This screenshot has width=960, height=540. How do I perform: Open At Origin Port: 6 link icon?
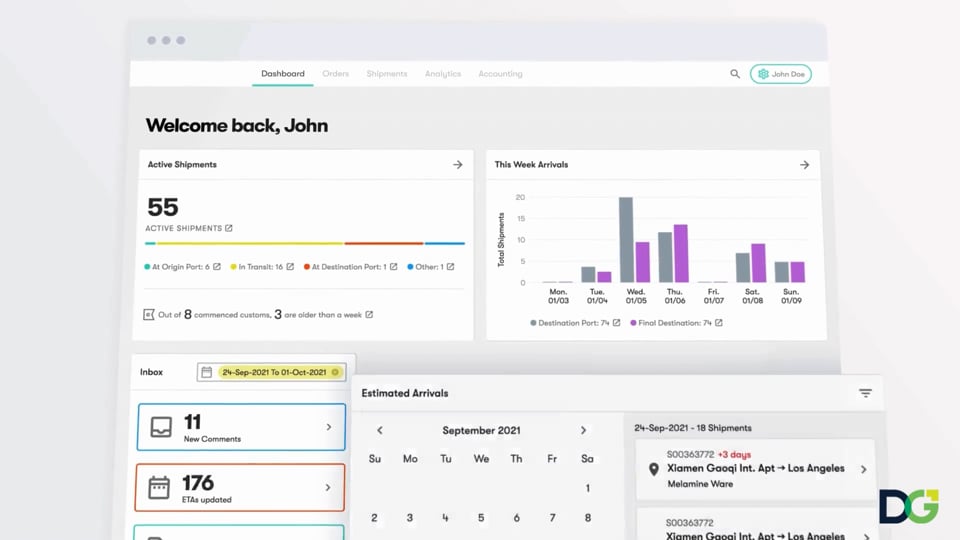pos(217,266)
